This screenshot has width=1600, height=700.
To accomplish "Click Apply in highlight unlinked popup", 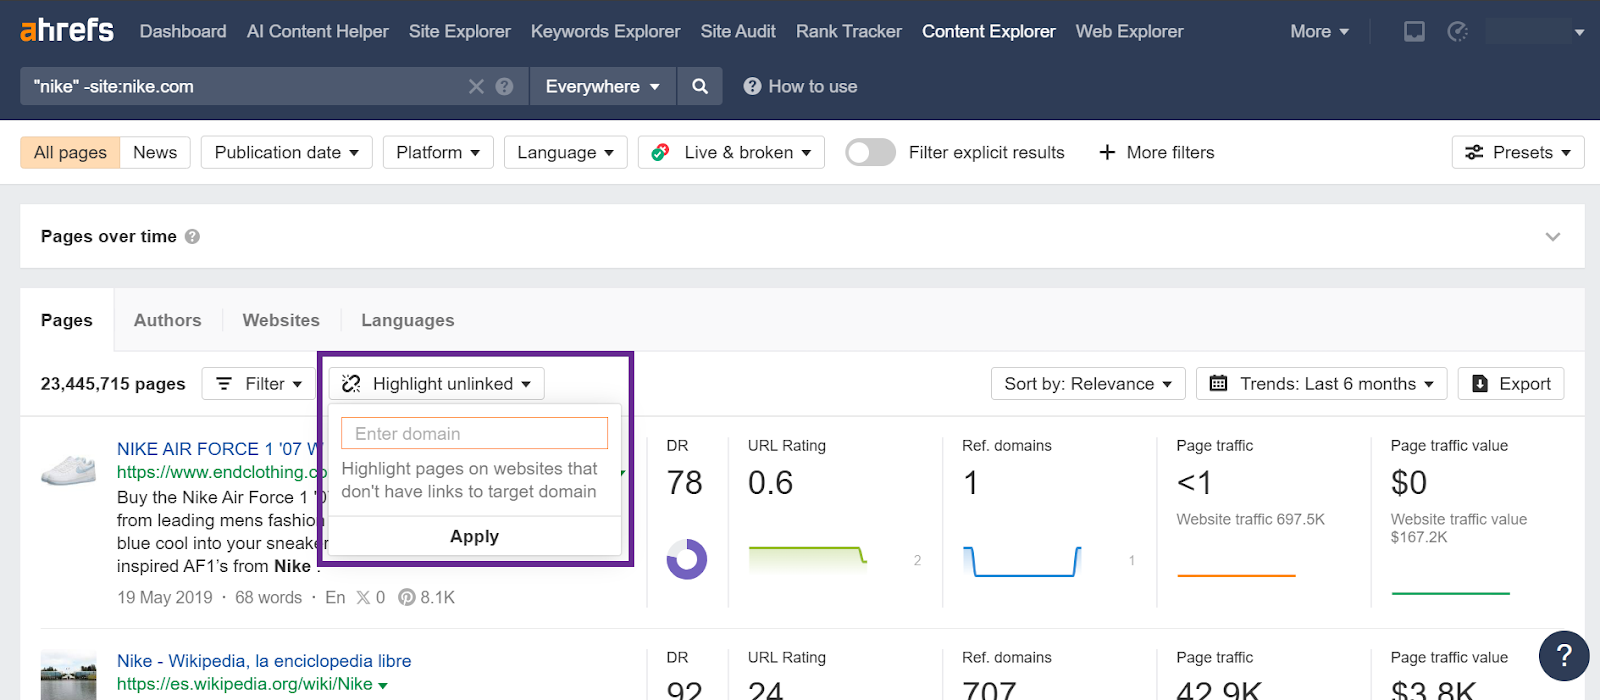I will tap(475, 536).
